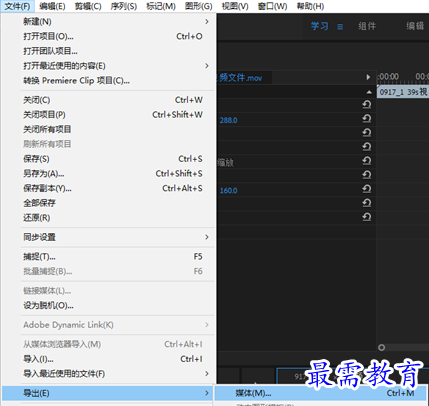Choose 打开团队项目...
429x406 pixels.
click(x=108, y=51)
